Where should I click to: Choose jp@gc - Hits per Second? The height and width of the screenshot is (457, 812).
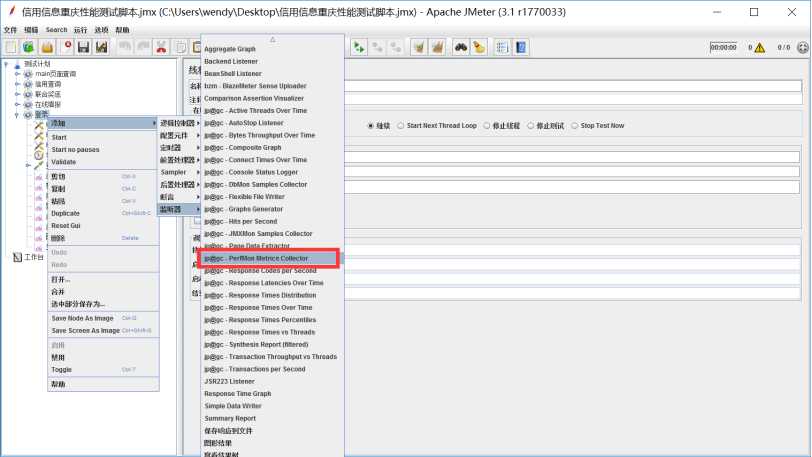[x=272, y=222]
